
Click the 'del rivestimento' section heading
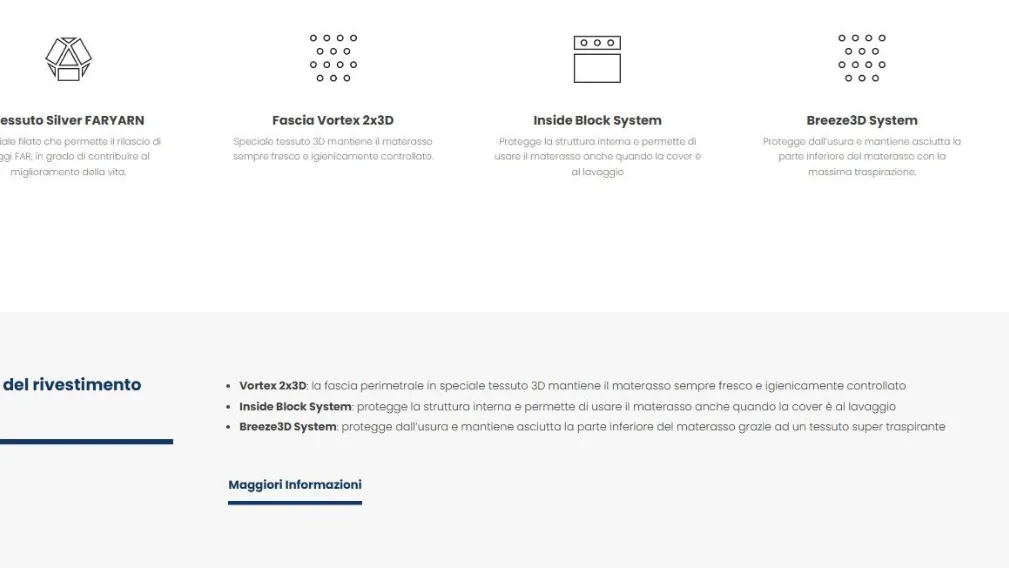tap(72, 384)
